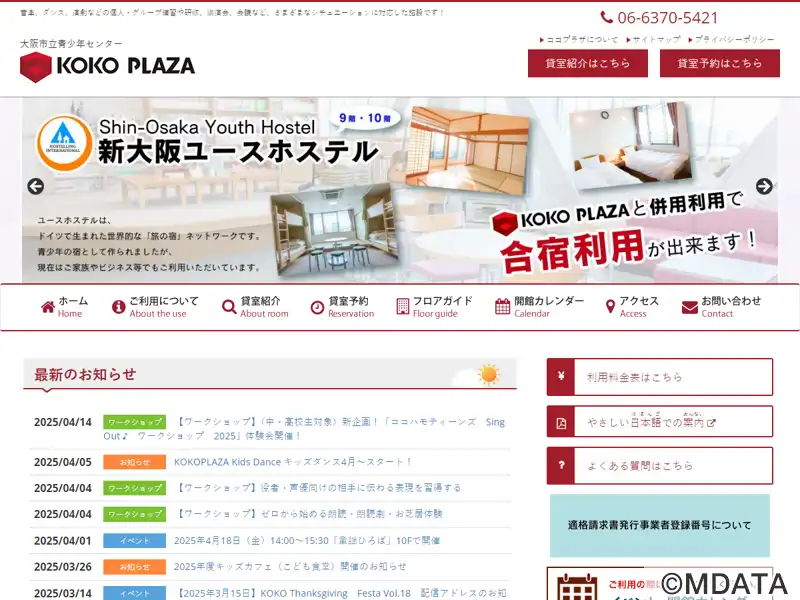800x600 pixels.
Task: Click the 最新のお知らせ heading
Action: [85, 374]
